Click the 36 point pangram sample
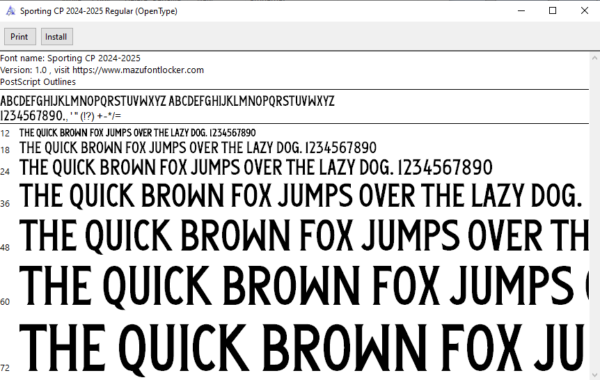The height and width of the screenshot is (380, 600). (x=301, y=196)
